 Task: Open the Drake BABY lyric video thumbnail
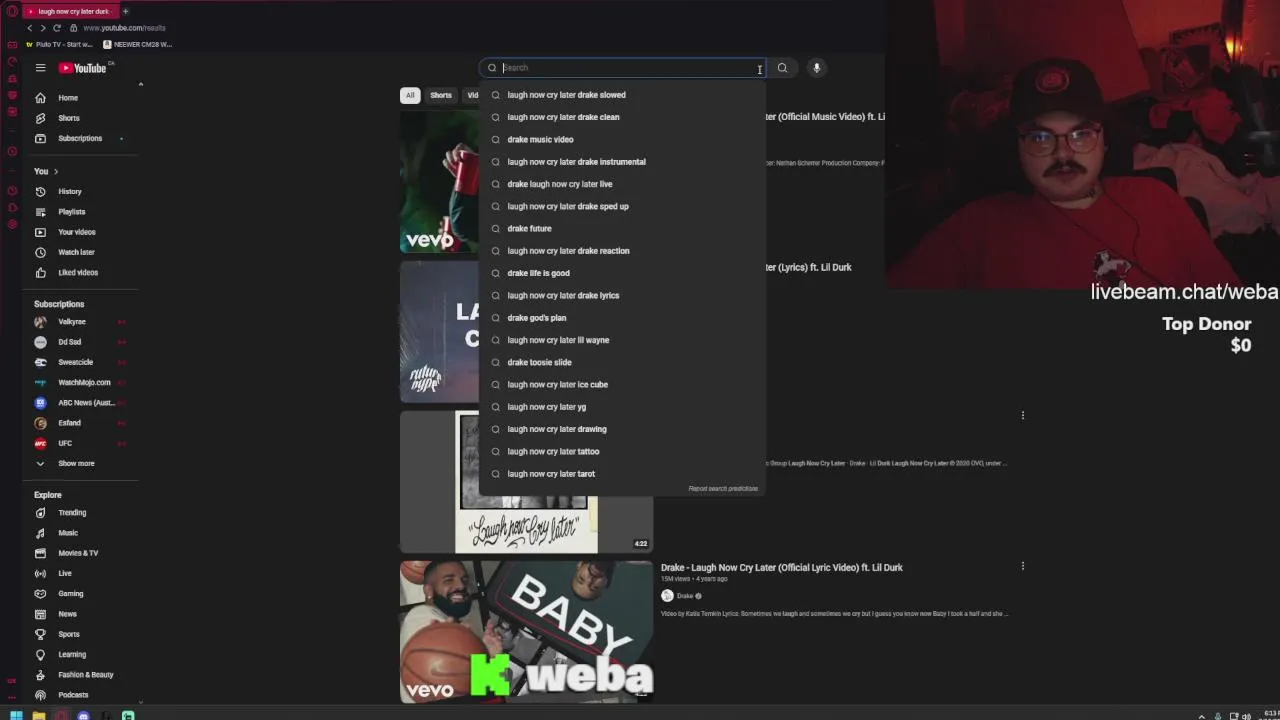pyautogui.click(x=526, y=631)
